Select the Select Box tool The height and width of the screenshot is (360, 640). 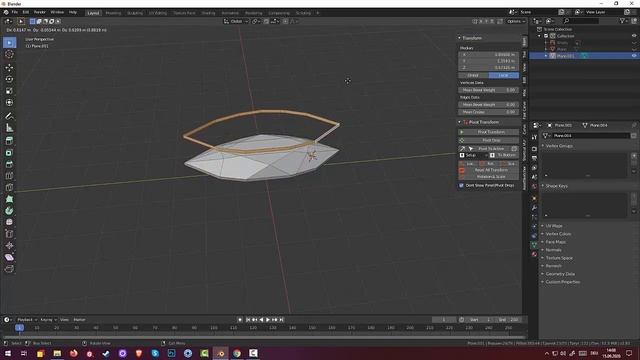(x=9, y=42)
